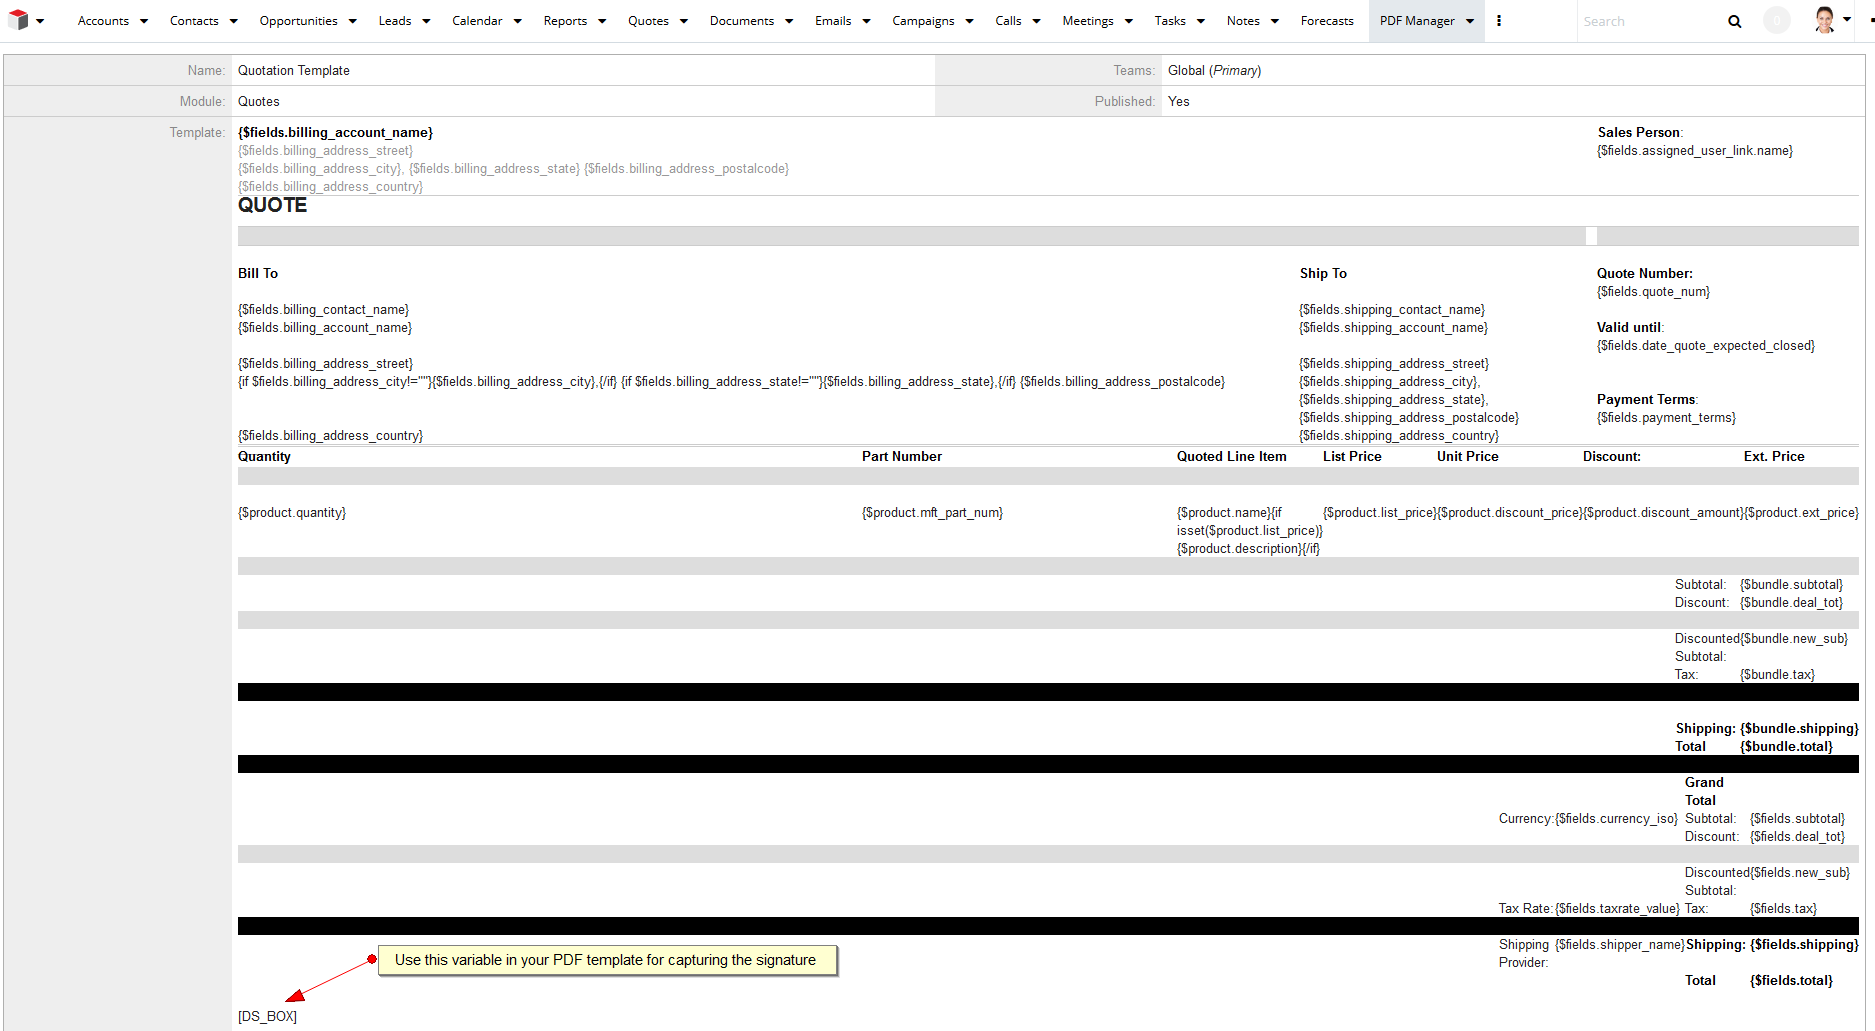The image size is (1875, 1031).
Task: Expand the dropdown arrow beside user avatar
Action: click(x=1847, y=19)
